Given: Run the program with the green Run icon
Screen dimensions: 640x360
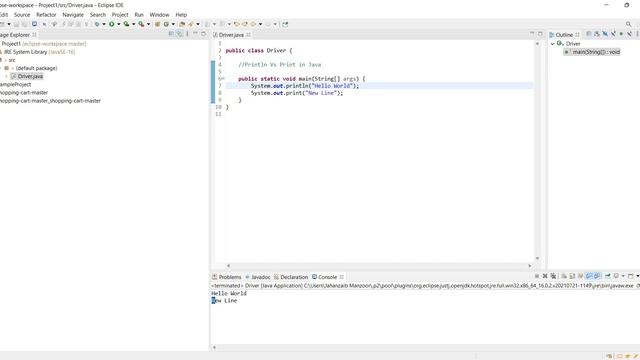Looking at the screenshot, I should click(111, 24).
